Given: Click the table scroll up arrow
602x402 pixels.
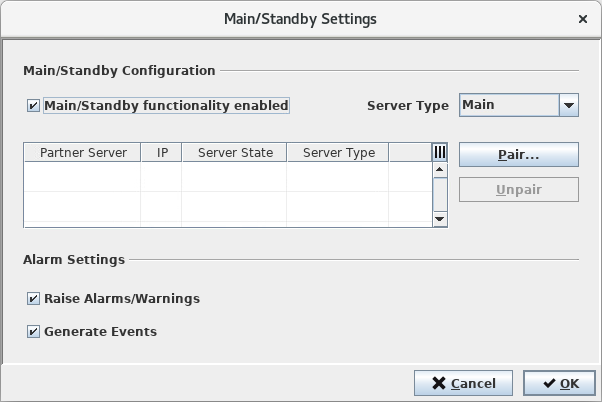Looking at the screenshot, I should pos(439,170).
